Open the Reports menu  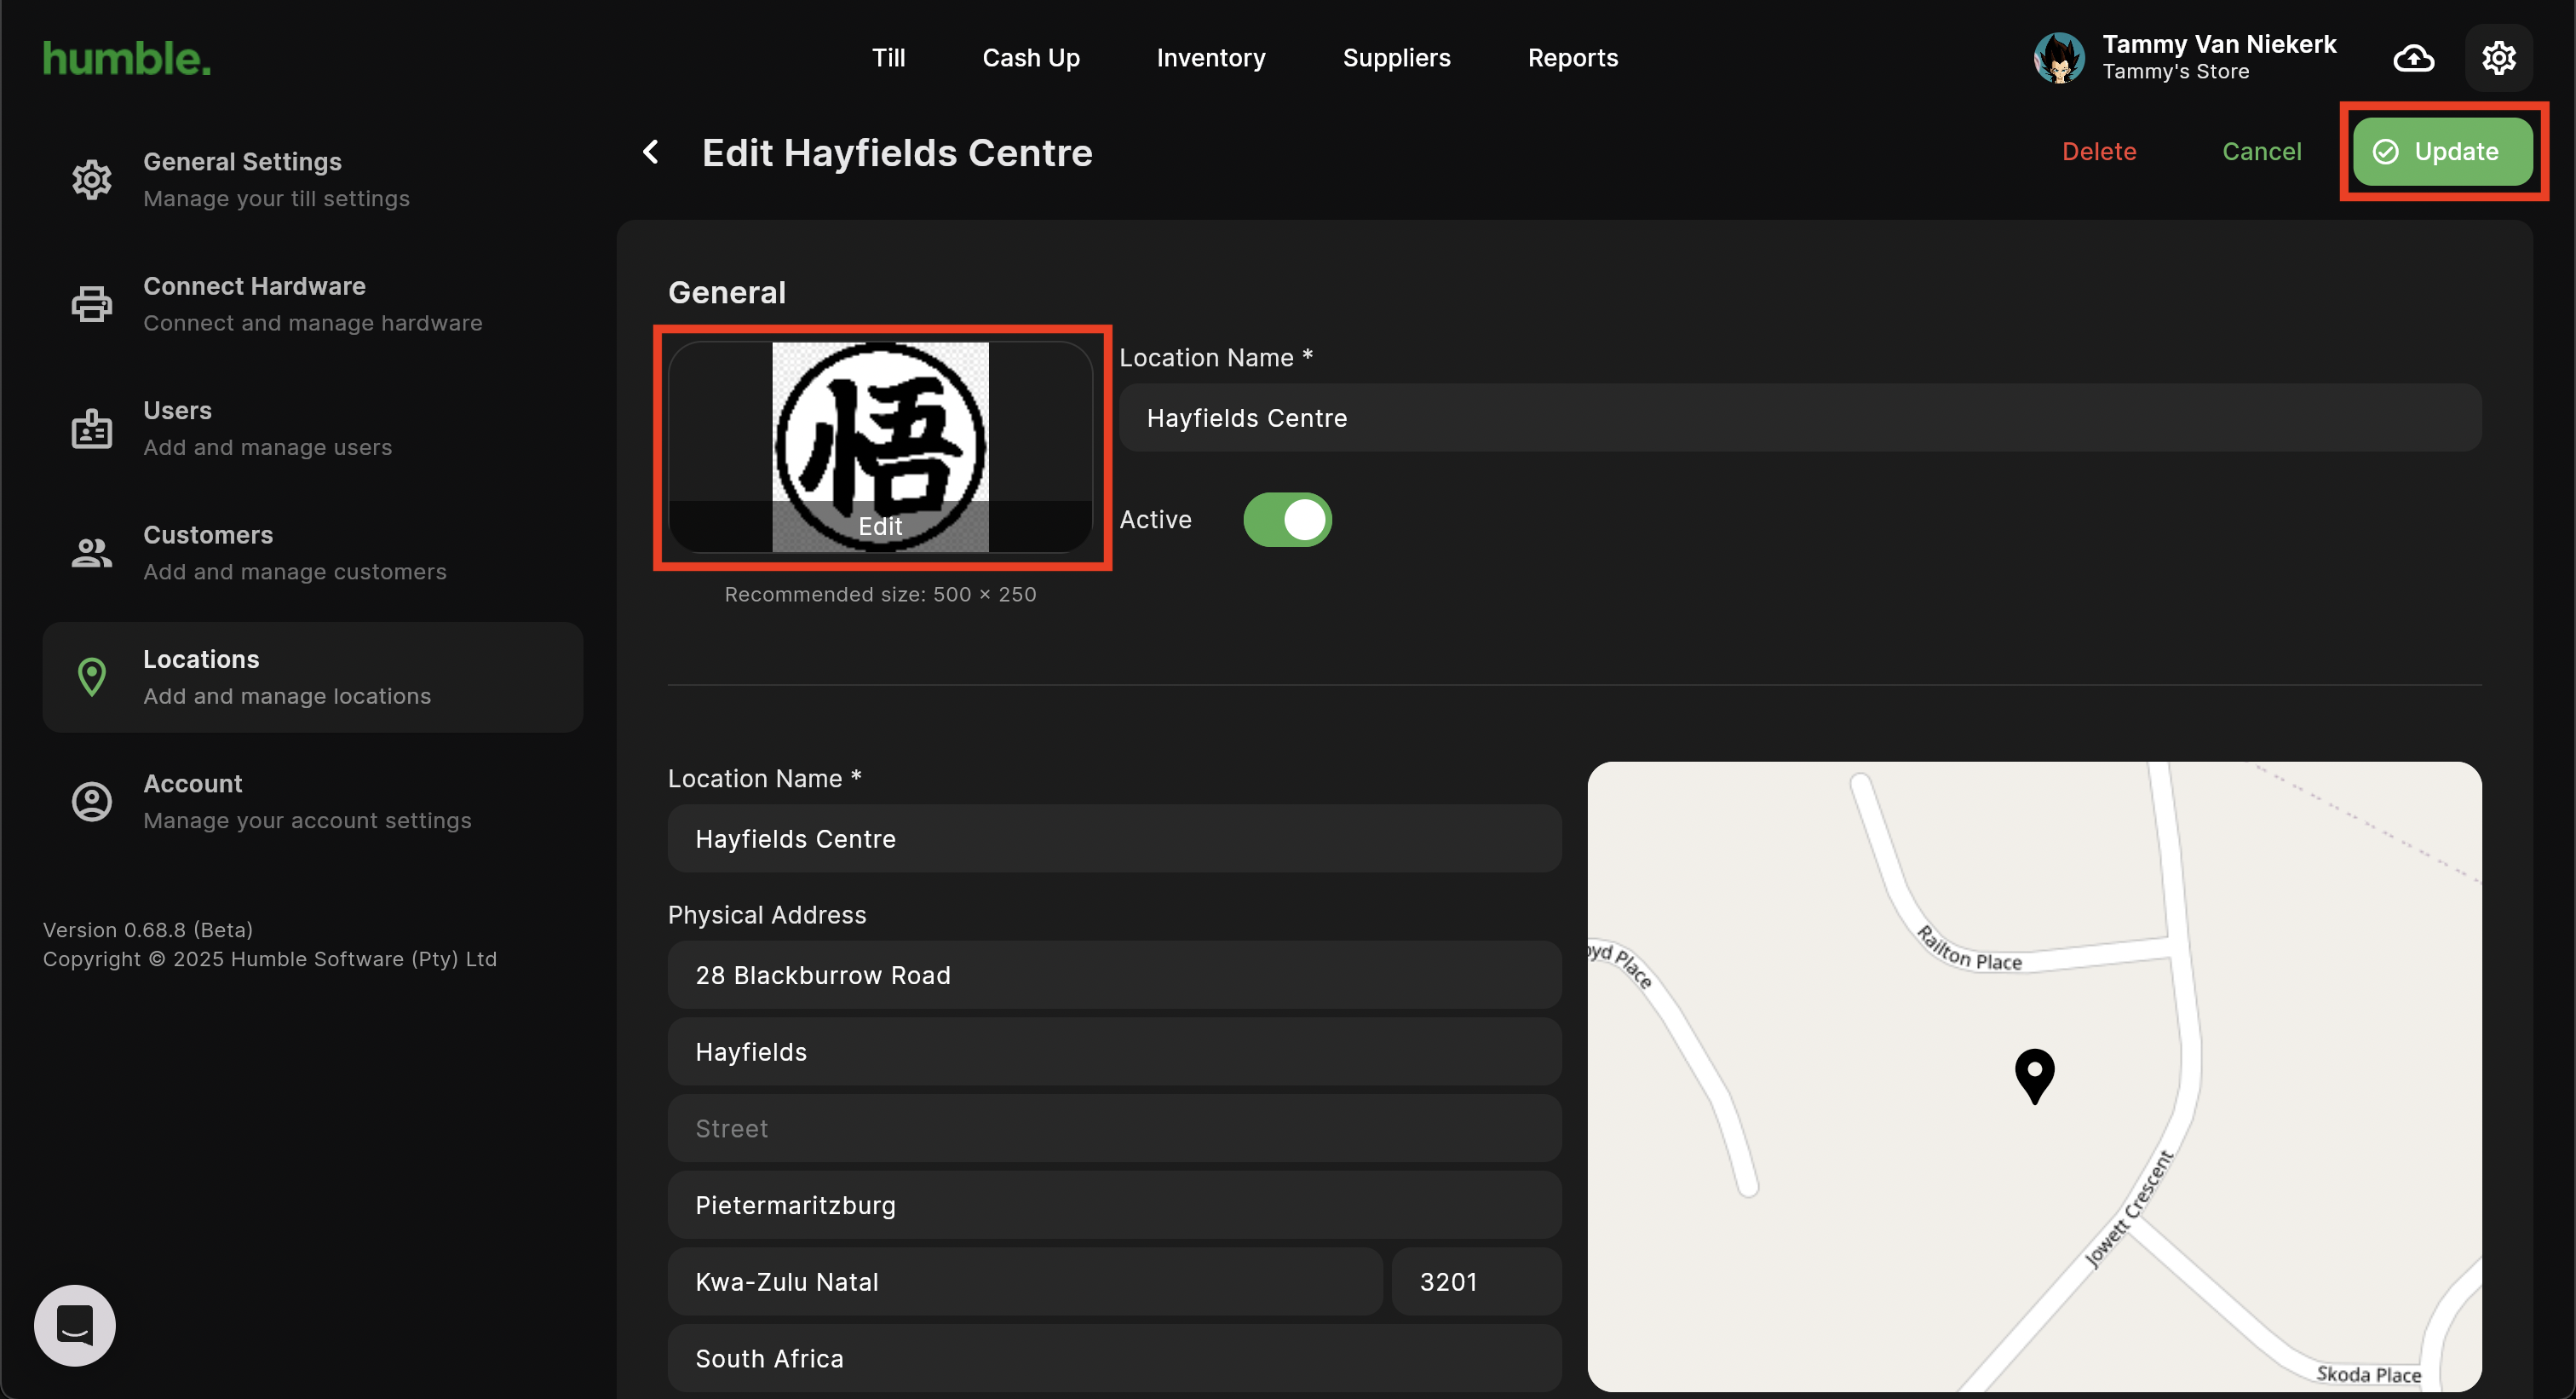[x=1572, y=58]
